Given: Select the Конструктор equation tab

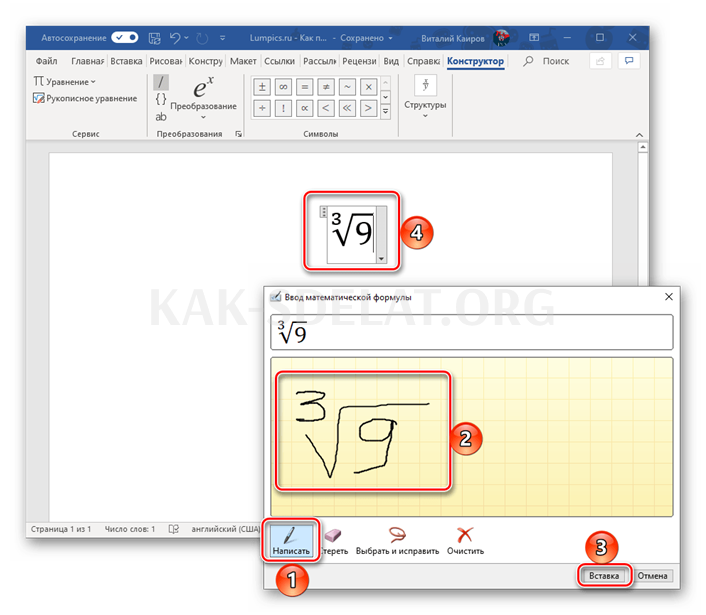Looking at the screenshot, I should 475,61.
